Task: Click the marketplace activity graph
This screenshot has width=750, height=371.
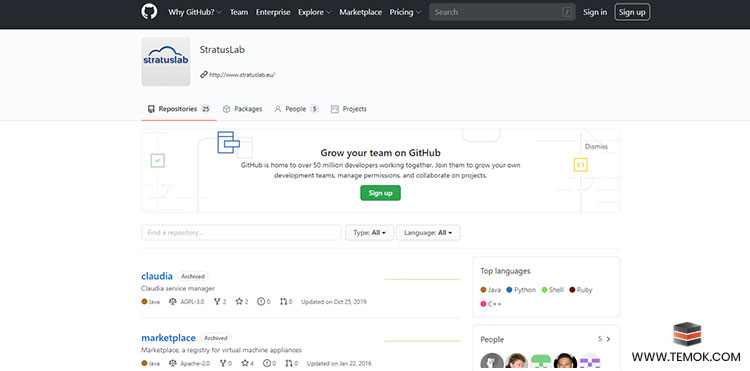Action: (422, 341)
